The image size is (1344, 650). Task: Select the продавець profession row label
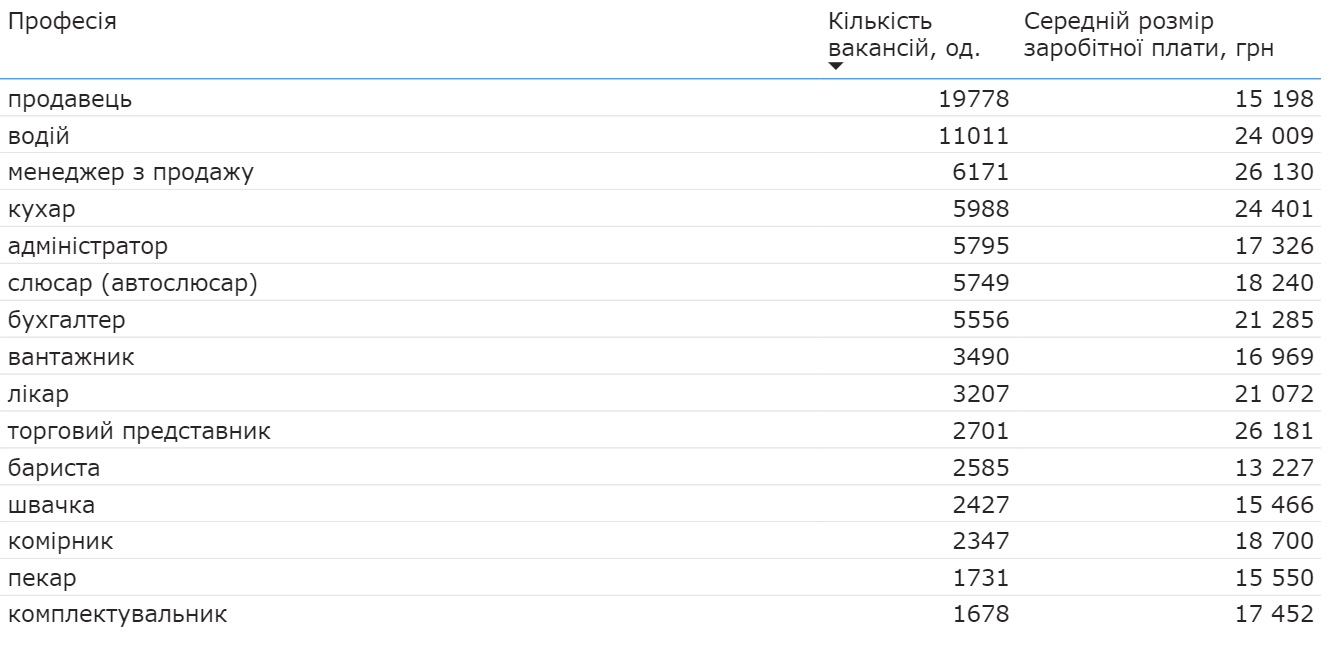coord(70,99)
